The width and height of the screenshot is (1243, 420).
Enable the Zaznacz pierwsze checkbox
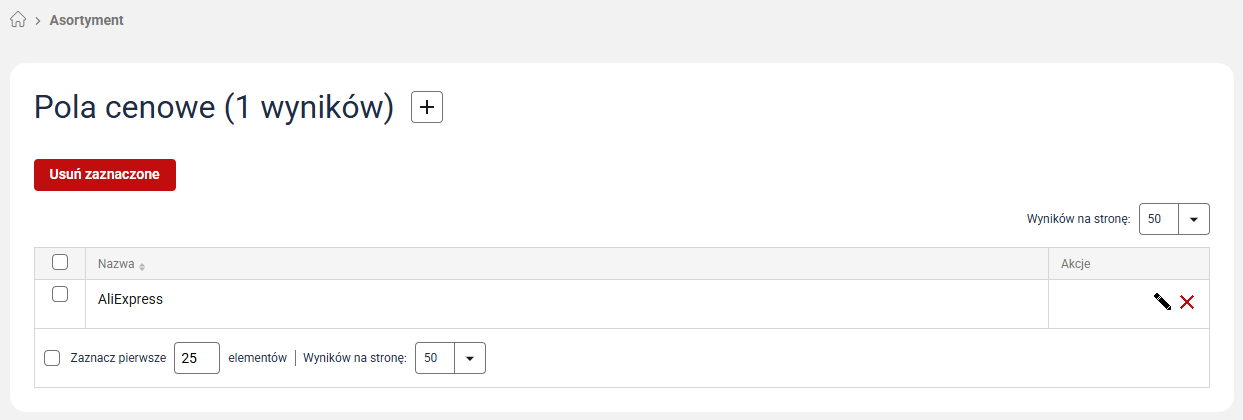click(53, 358)
